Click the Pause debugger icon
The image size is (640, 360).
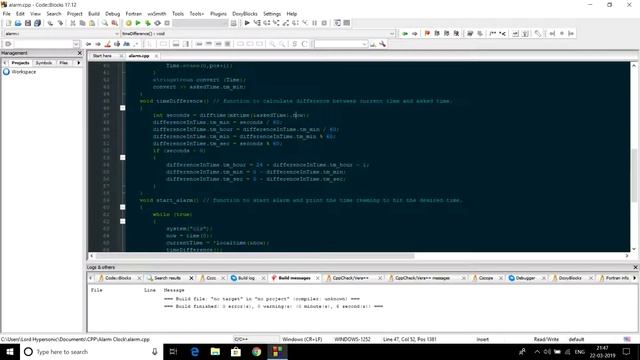point(315,23)
